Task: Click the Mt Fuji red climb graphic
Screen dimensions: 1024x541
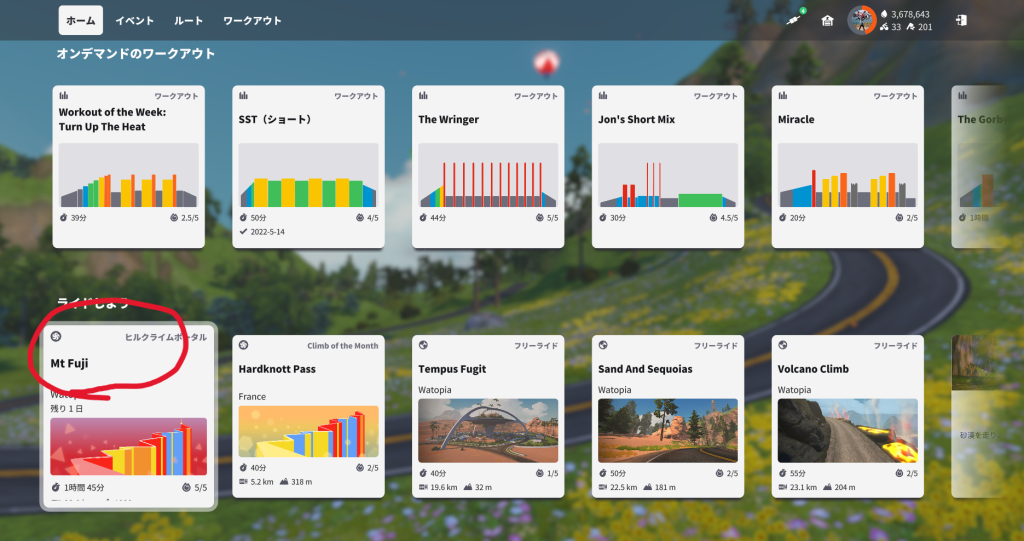Action: (x=129, y=447)
